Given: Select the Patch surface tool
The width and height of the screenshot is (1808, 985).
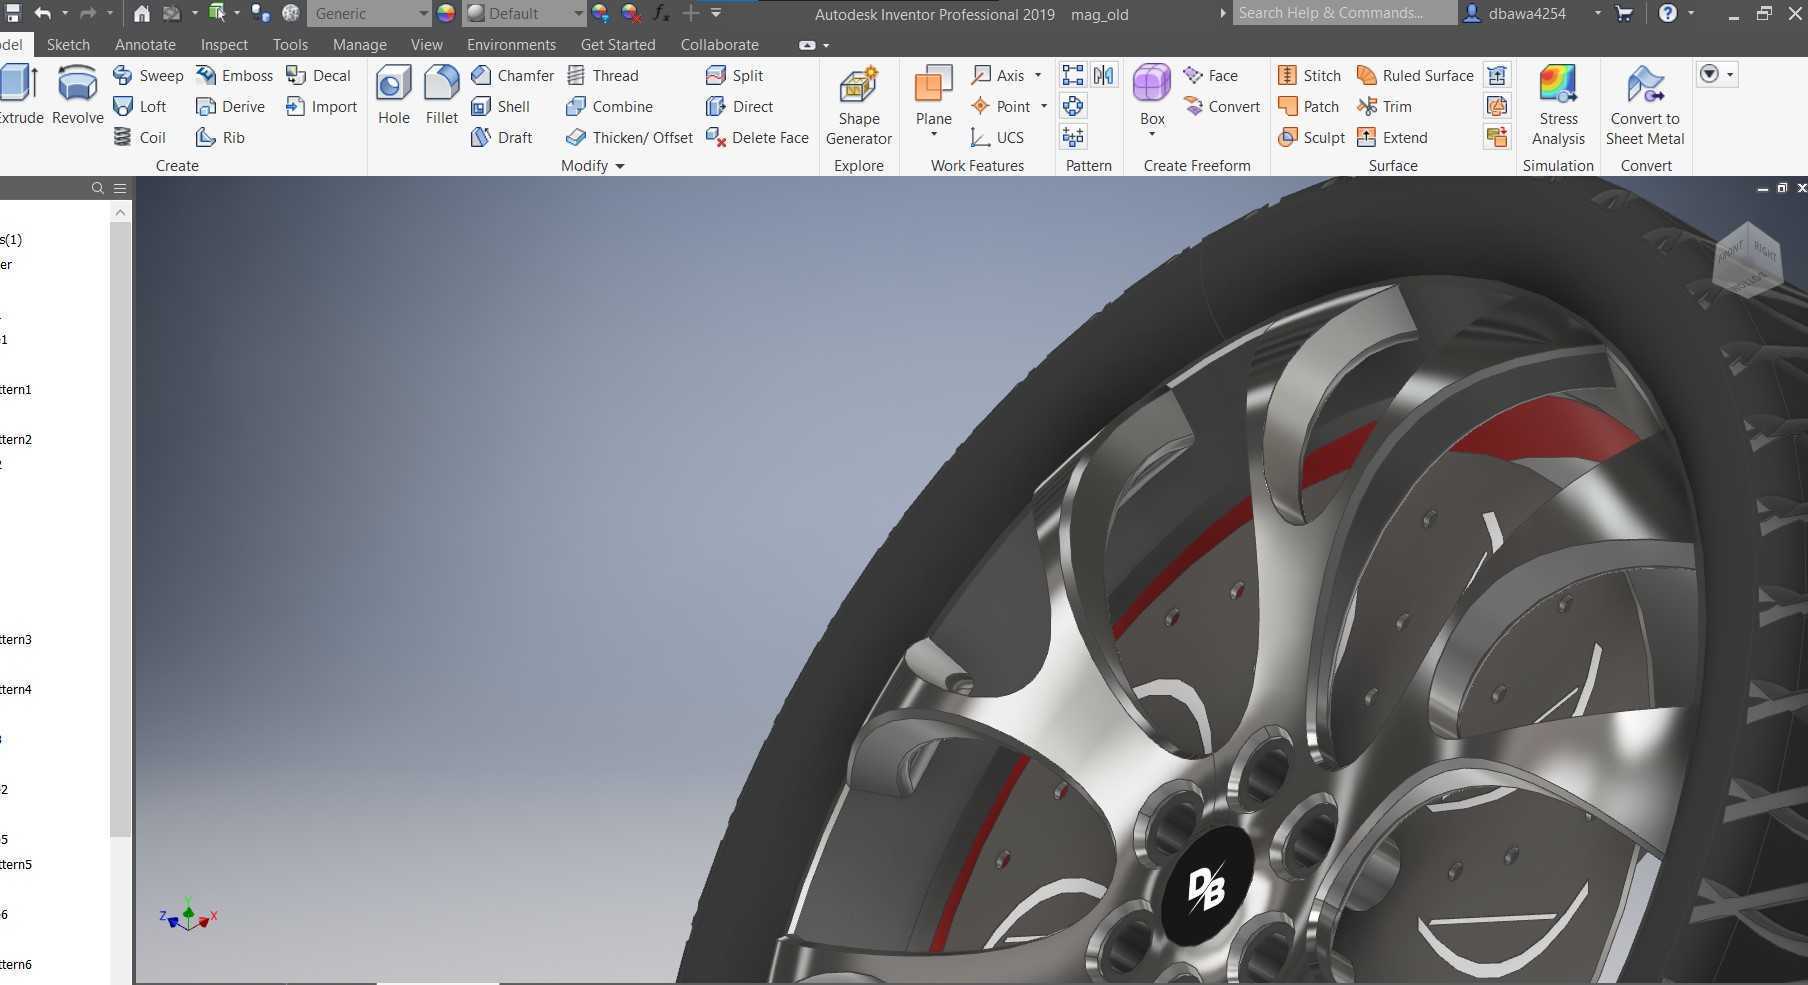Looking at the screenshot, I should tap(1308, 106).
